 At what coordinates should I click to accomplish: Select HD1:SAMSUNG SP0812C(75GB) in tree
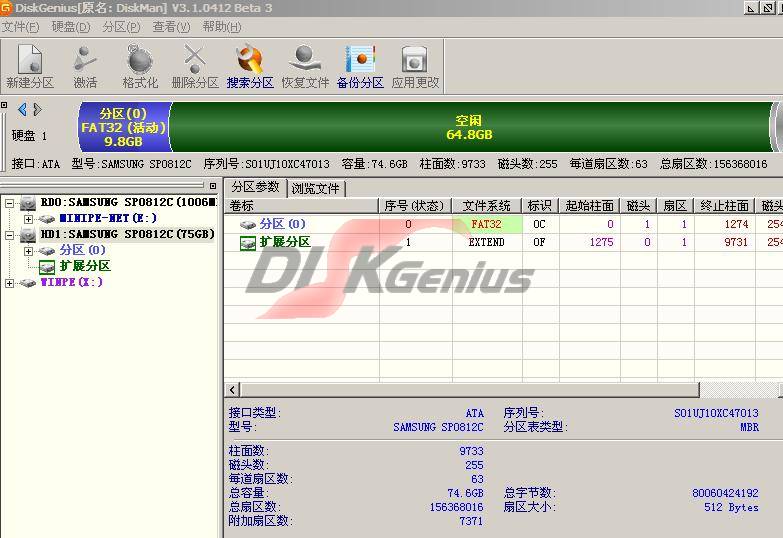[x=127, y=234]
